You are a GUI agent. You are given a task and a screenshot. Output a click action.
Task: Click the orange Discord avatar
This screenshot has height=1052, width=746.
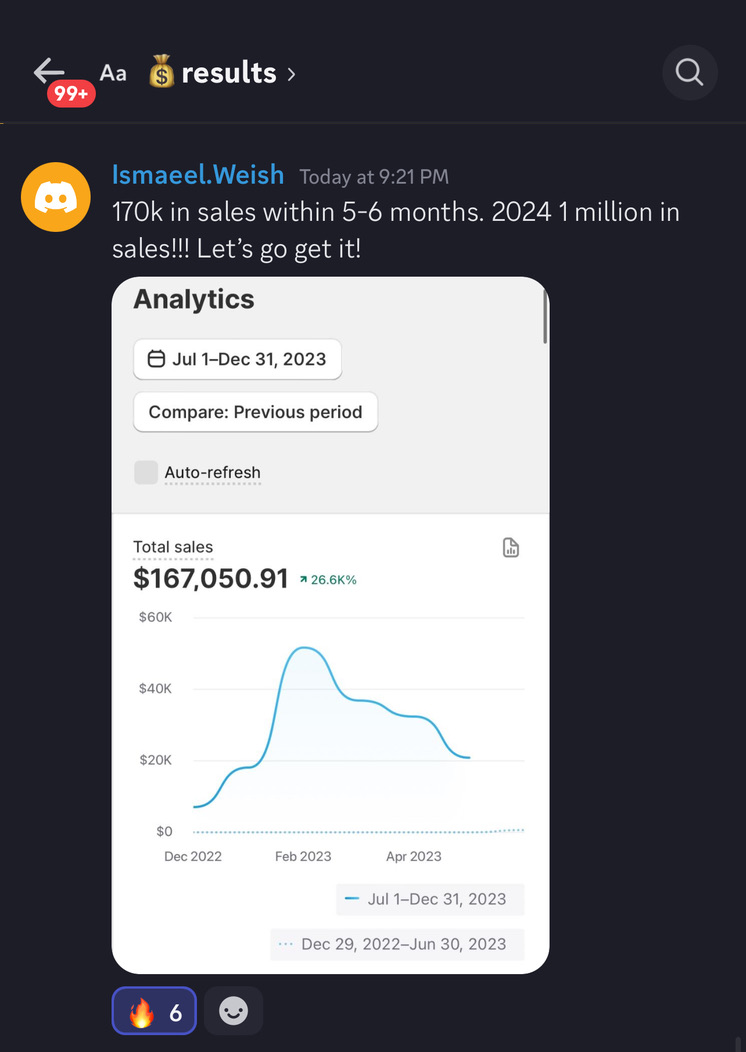pos(56,197)
